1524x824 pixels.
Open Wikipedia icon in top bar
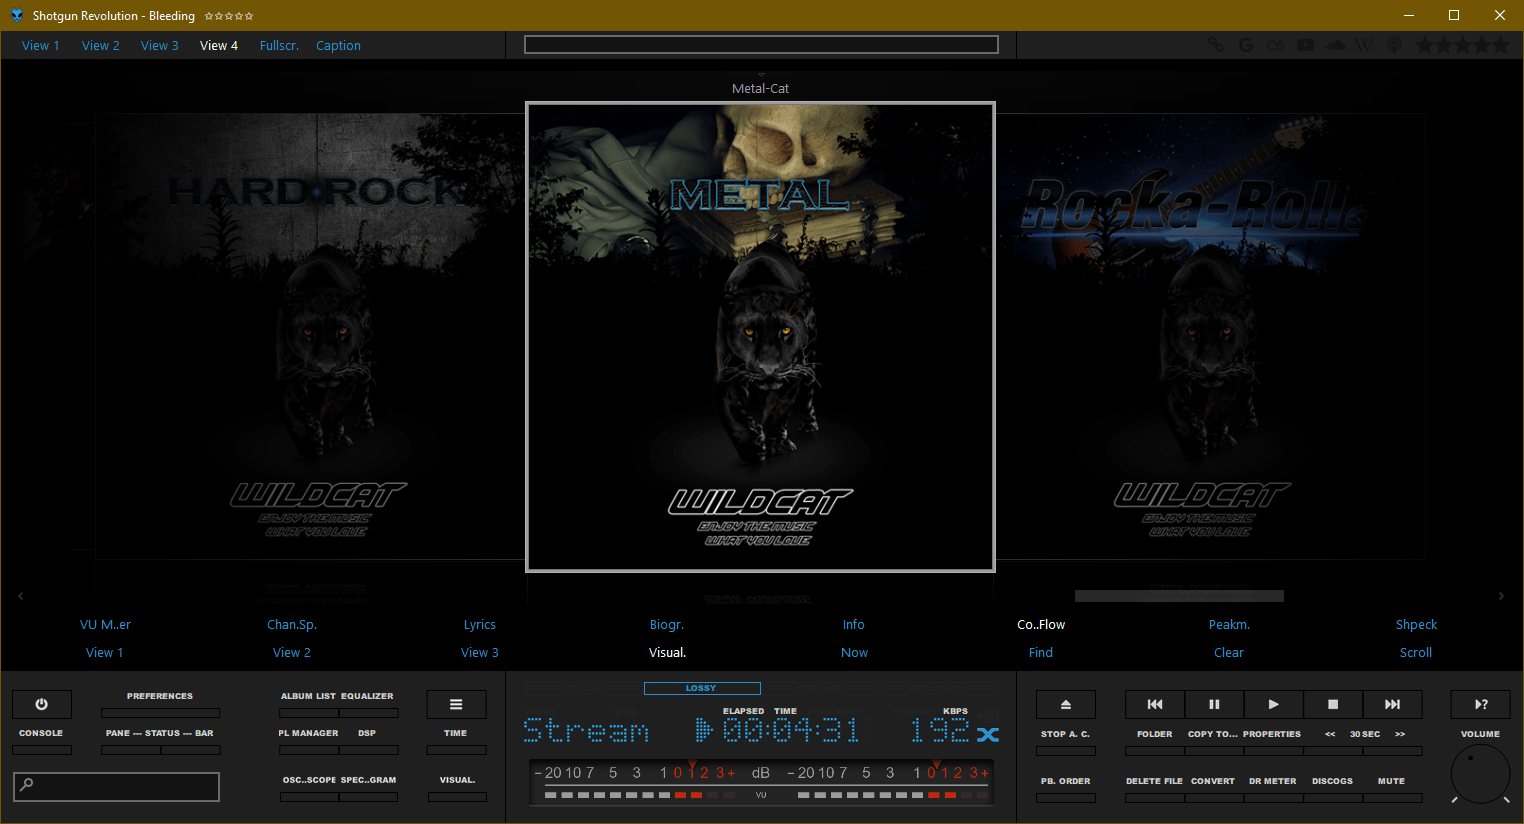1364,45
